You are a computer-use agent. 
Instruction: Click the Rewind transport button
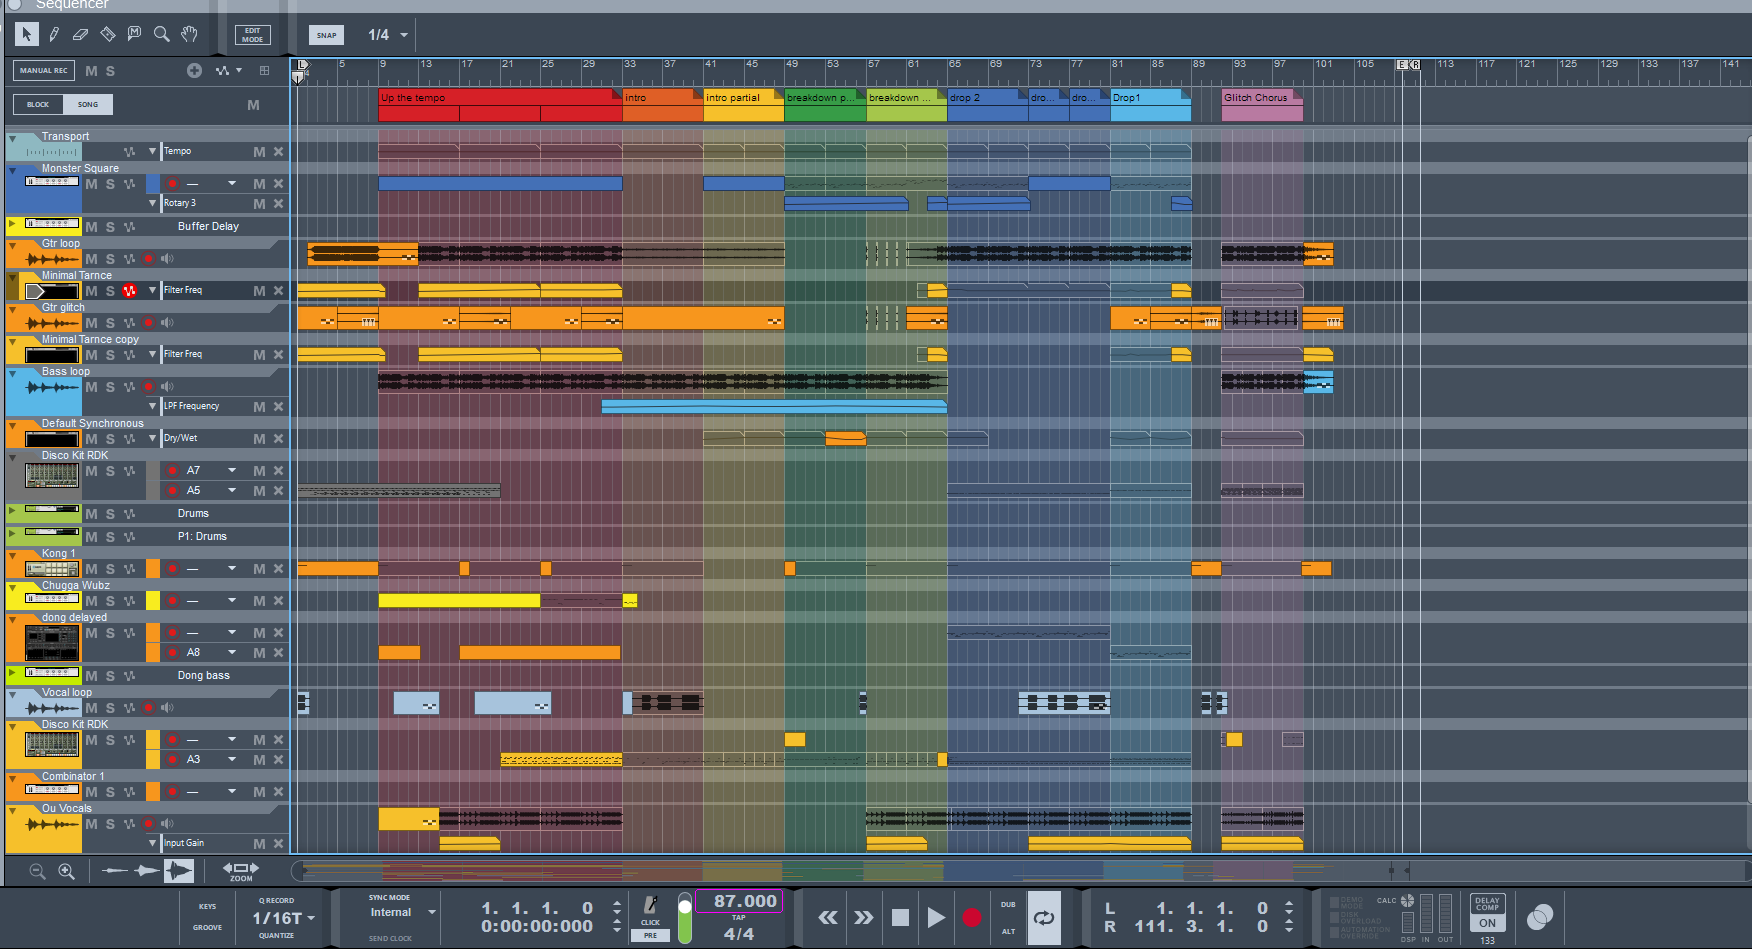tap(828, 917)
